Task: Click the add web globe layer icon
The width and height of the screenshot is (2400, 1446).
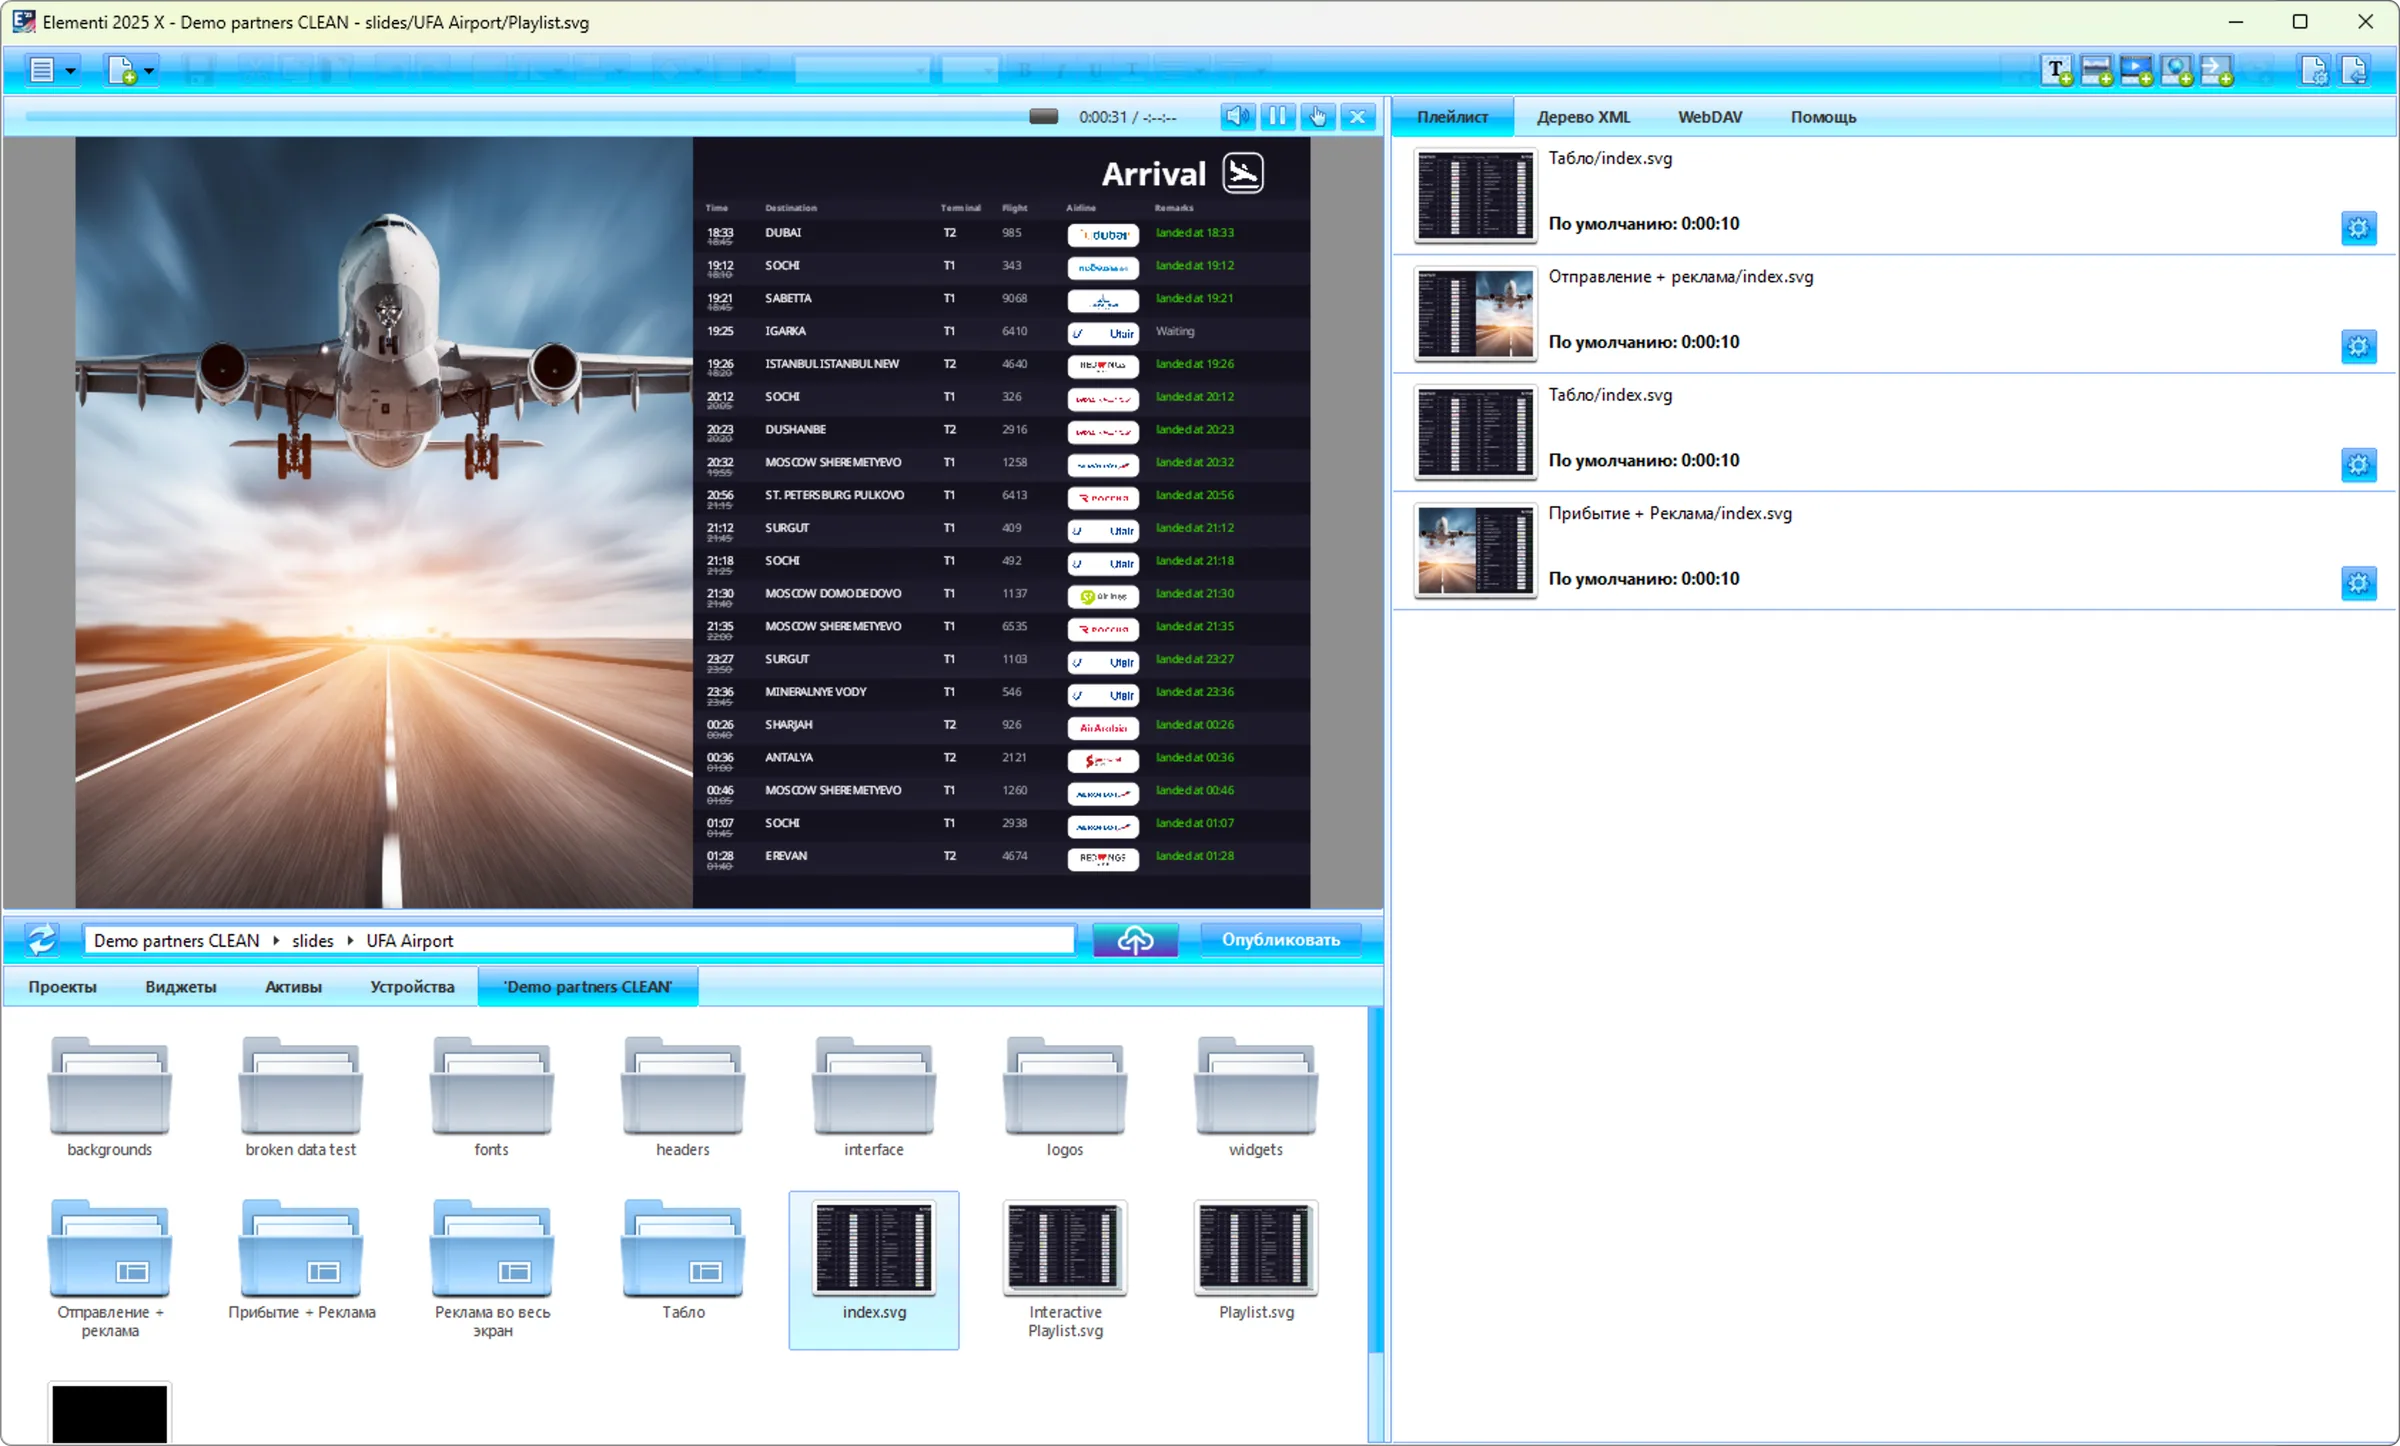Action: [2176, 71]
